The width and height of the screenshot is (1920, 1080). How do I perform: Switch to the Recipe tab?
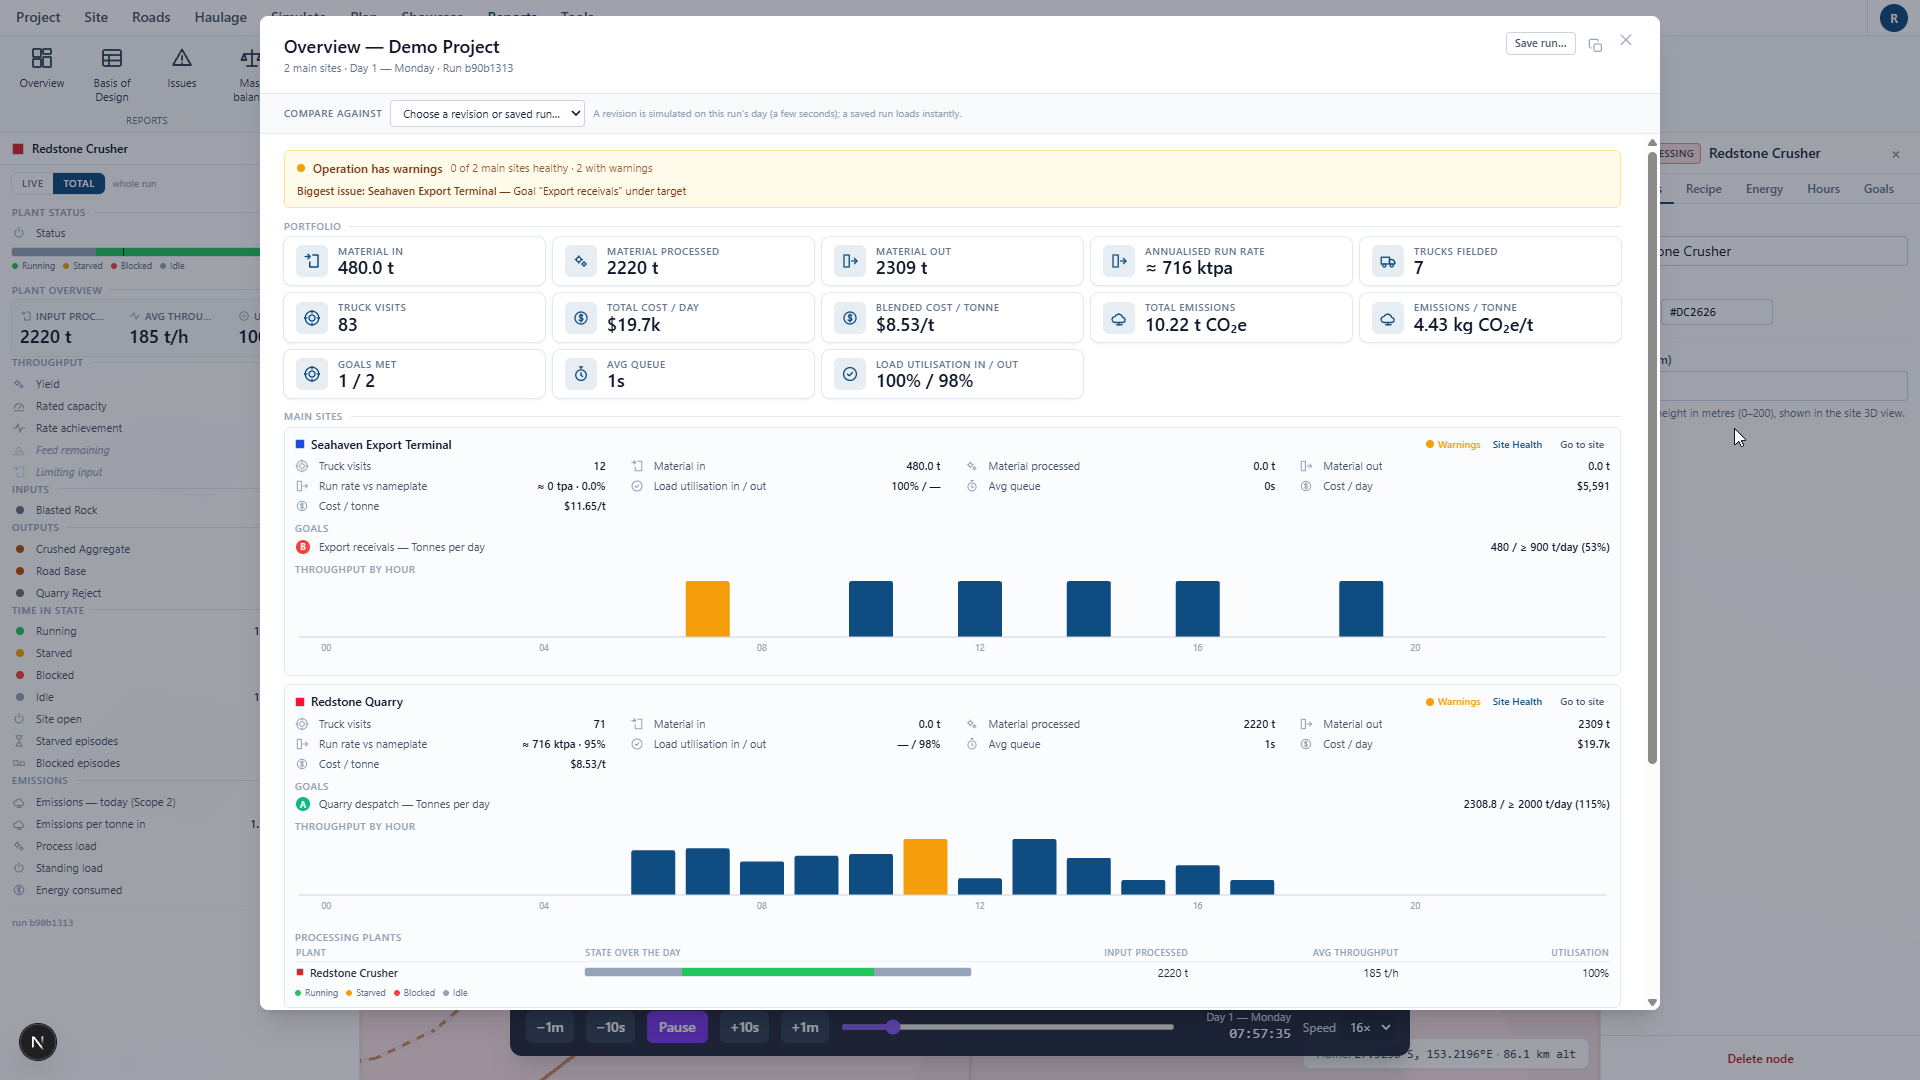1703,189
